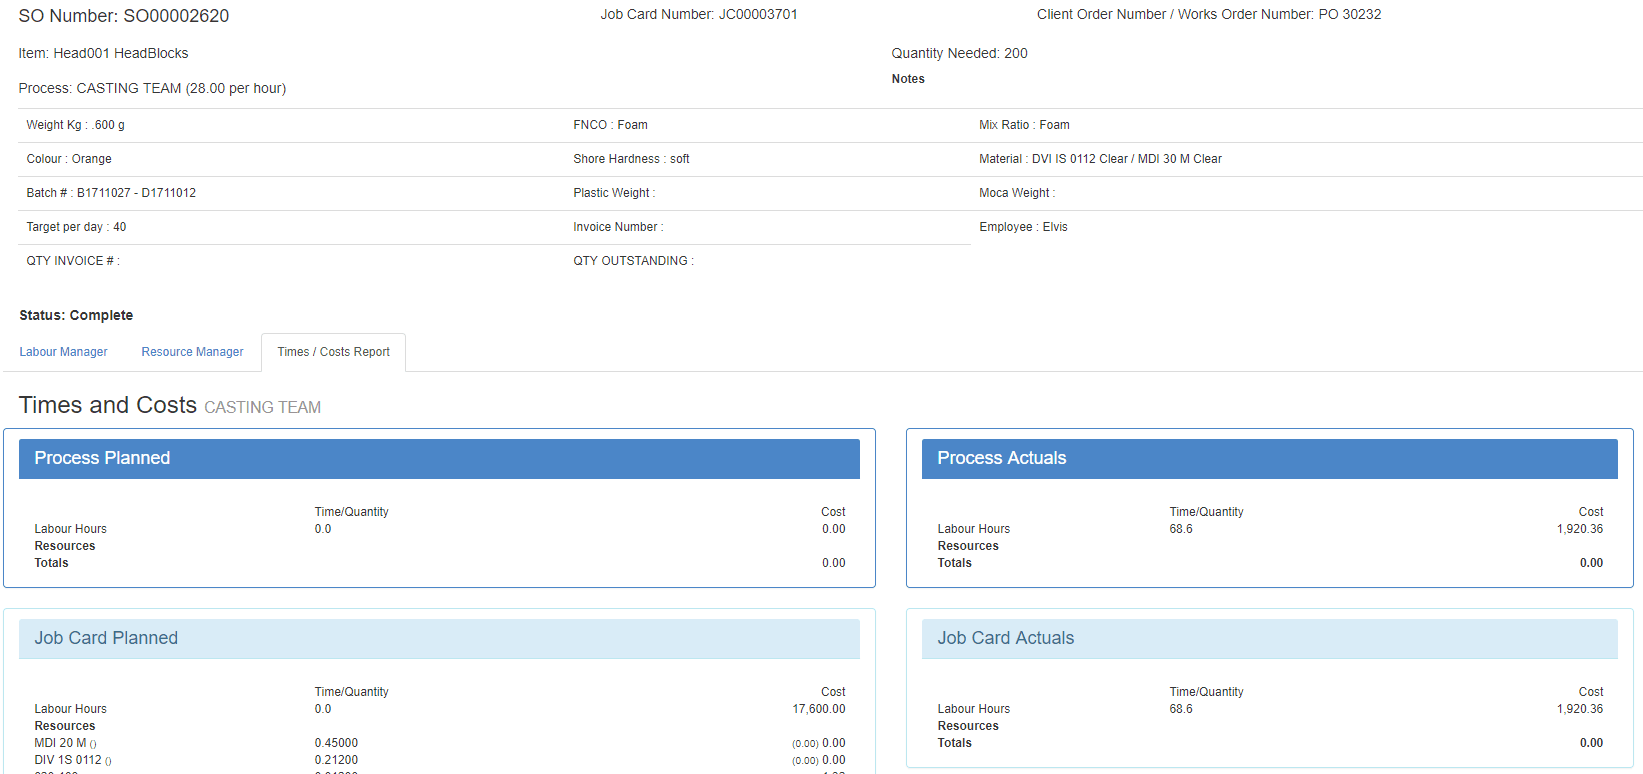Viewport: 1643px width, 774px height.
Task: Click the Notes label
Action: [908, 79]
